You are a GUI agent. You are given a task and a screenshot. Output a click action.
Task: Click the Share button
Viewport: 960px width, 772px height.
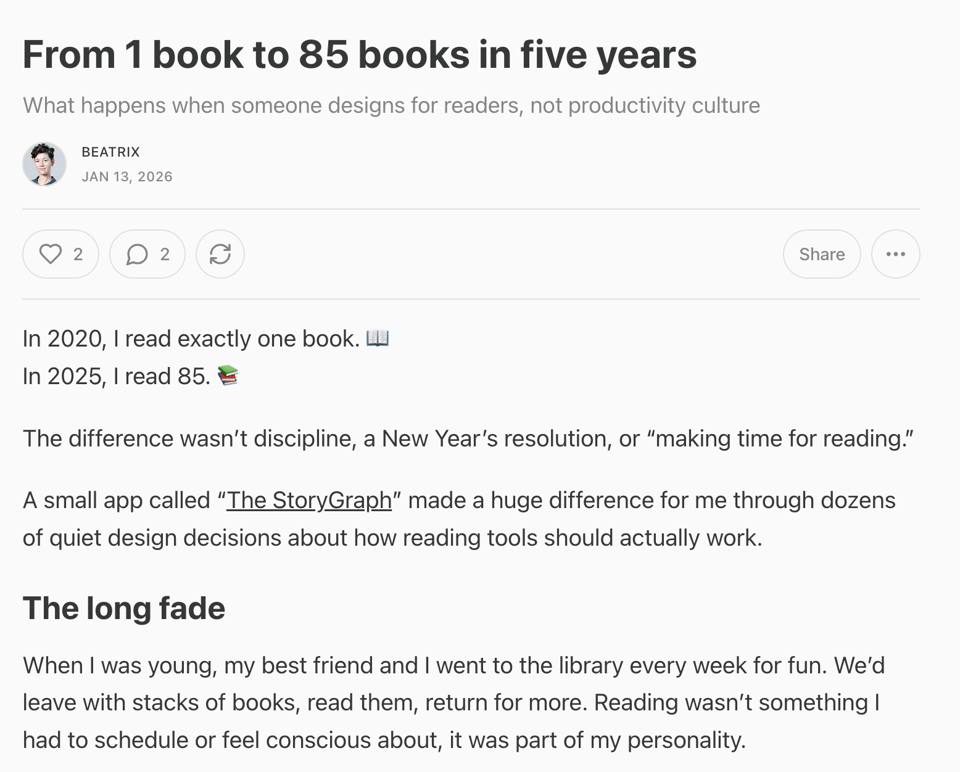pyautogui.click(x=821, y=254)
